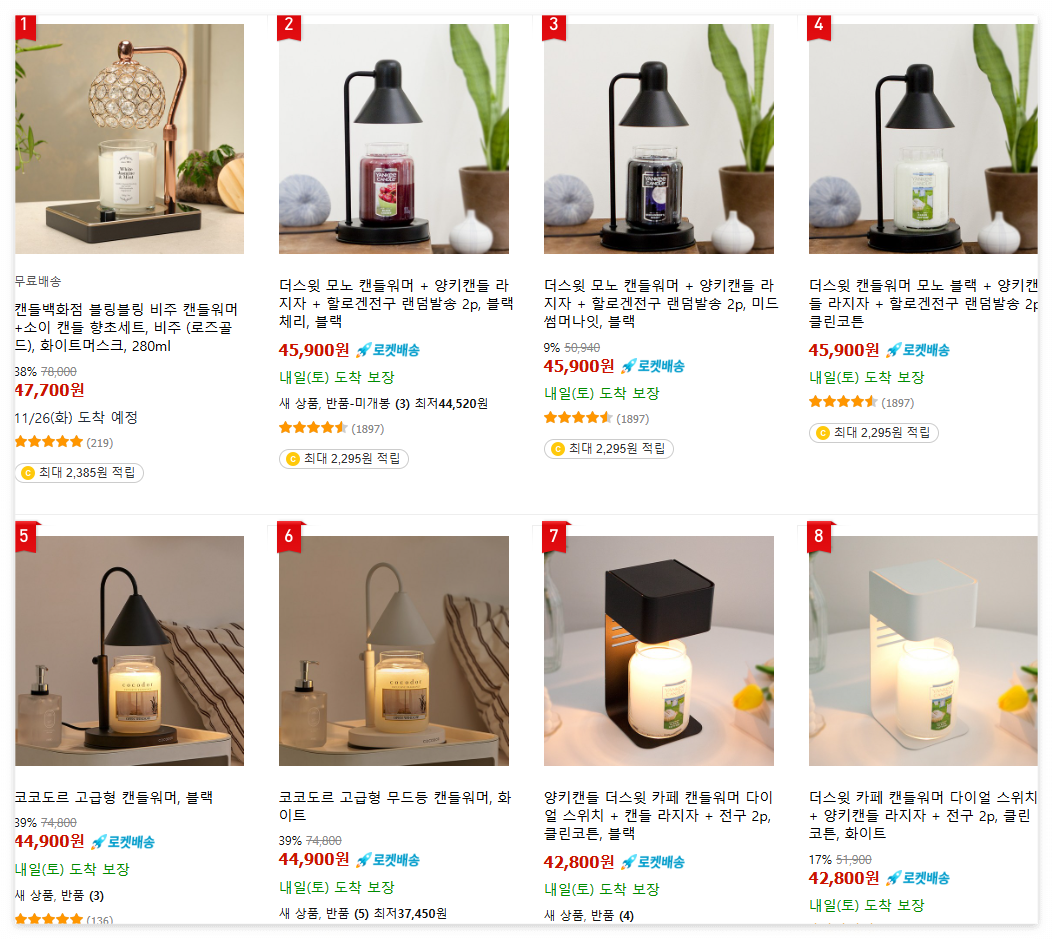Viewport: 1053px width, 939px height.
Task: Open the black cafe candle warmer thumbnail
Action: [x=659, y=651]
